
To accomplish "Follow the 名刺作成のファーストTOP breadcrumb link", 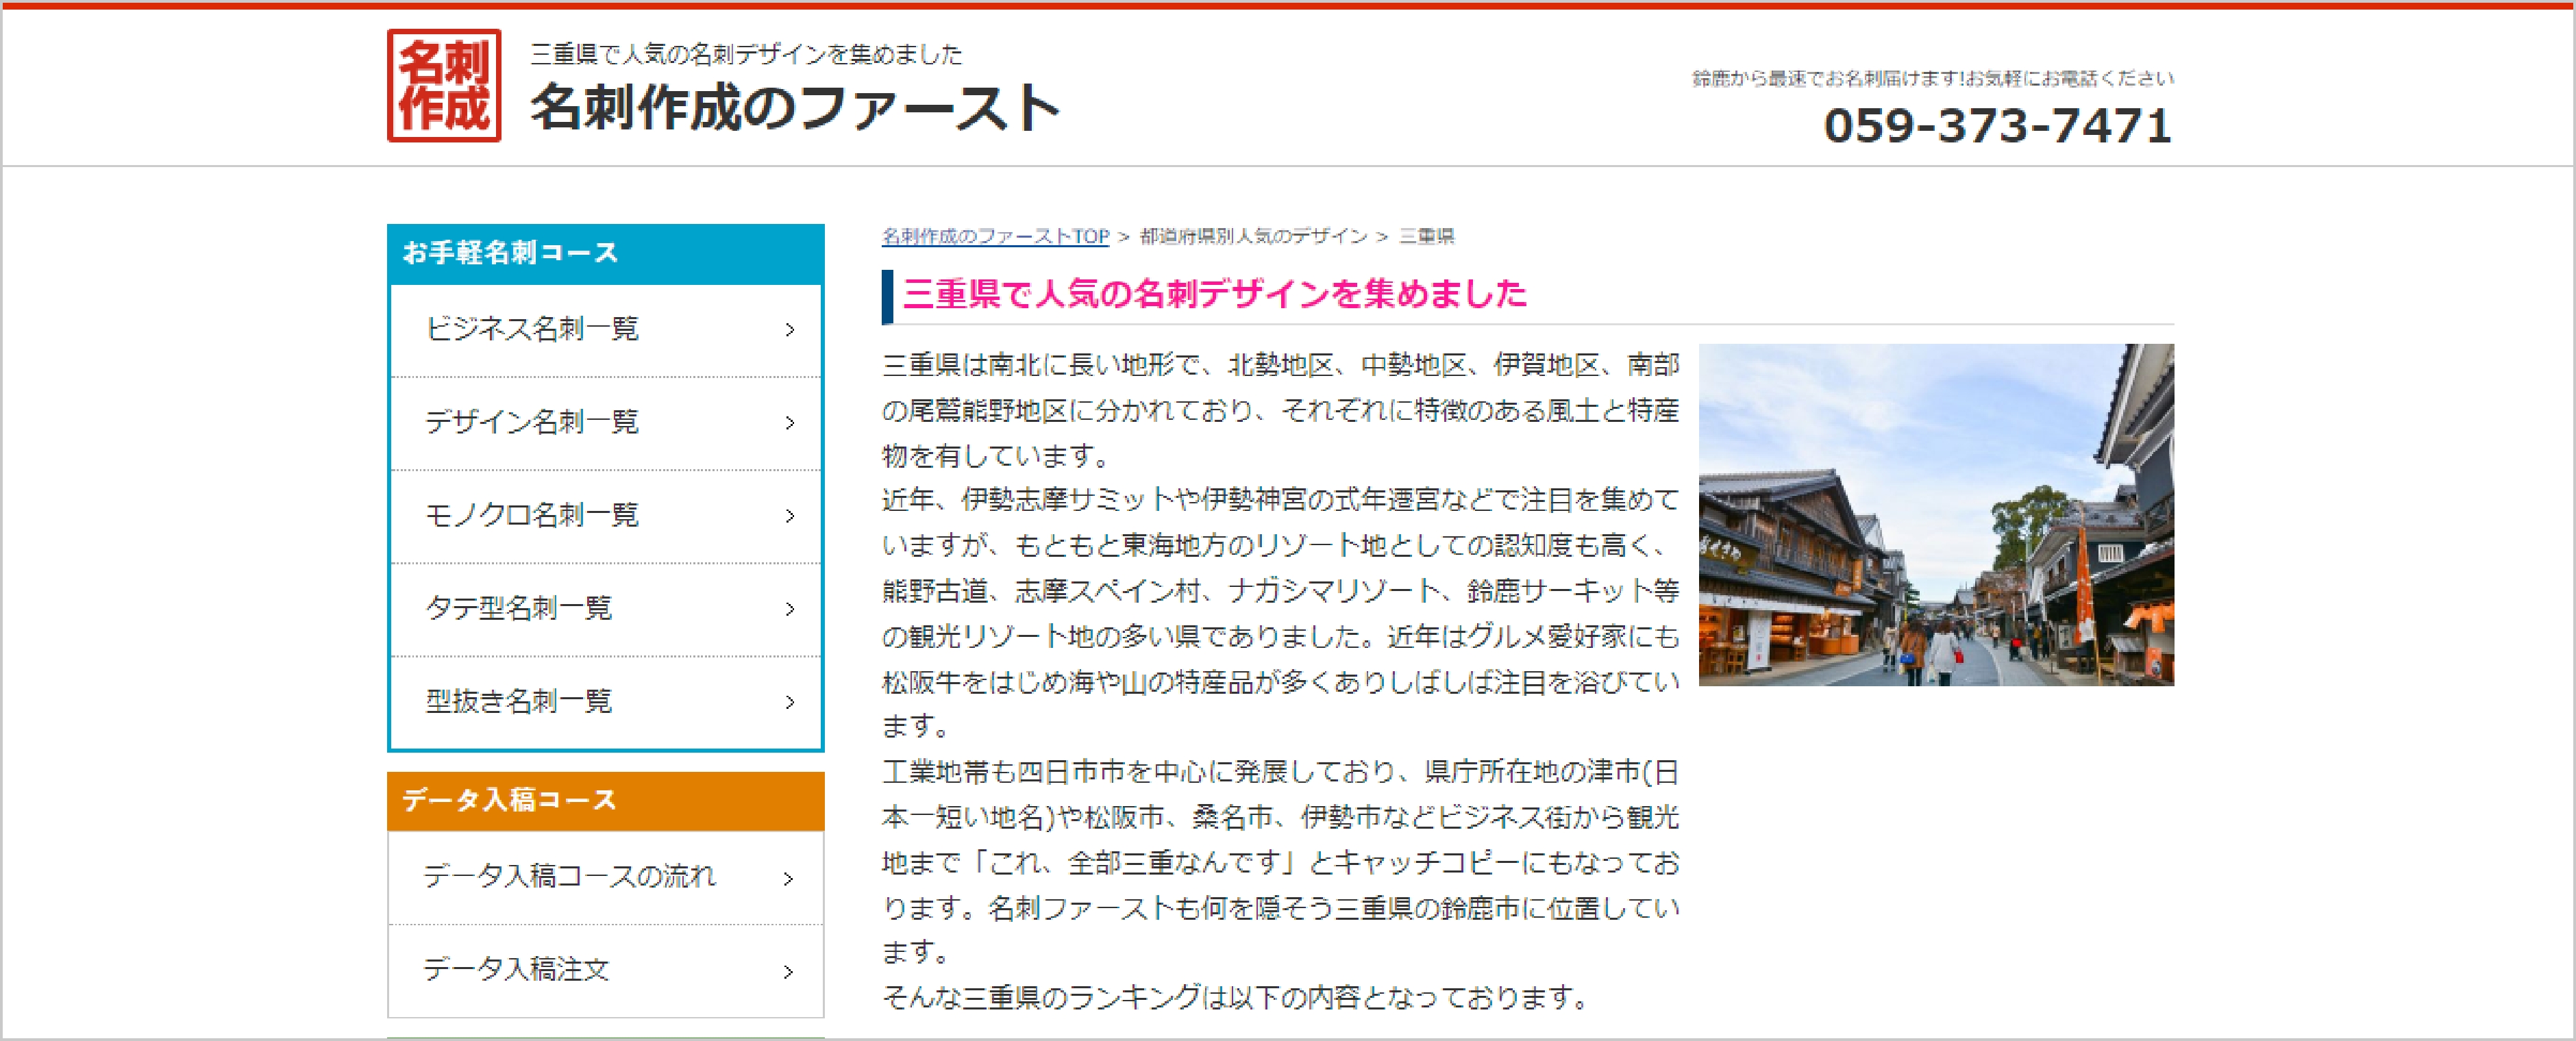I will coord(995,237).
